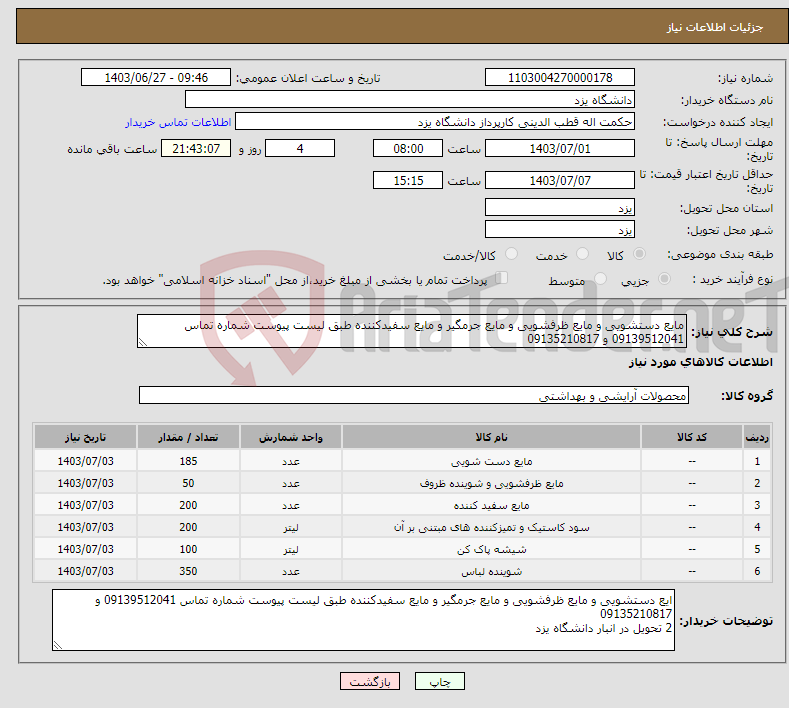The height and width of the screenshot is (708, 789).
Task: Click the چاپ print button
Action: 440,681
